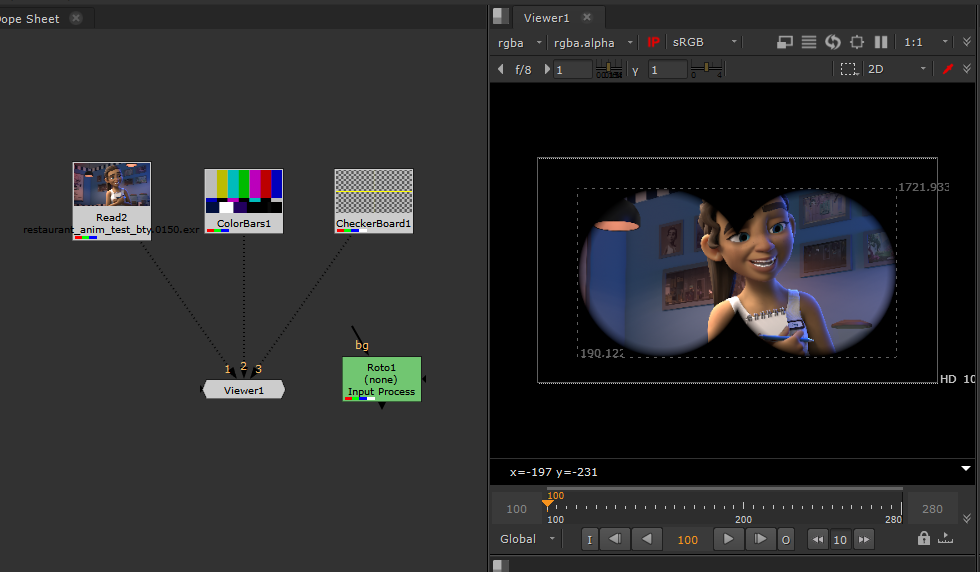Toggle the overscan target icon
Image resolution: width=980 pixels, height=572 pixels.
(857, 42)
